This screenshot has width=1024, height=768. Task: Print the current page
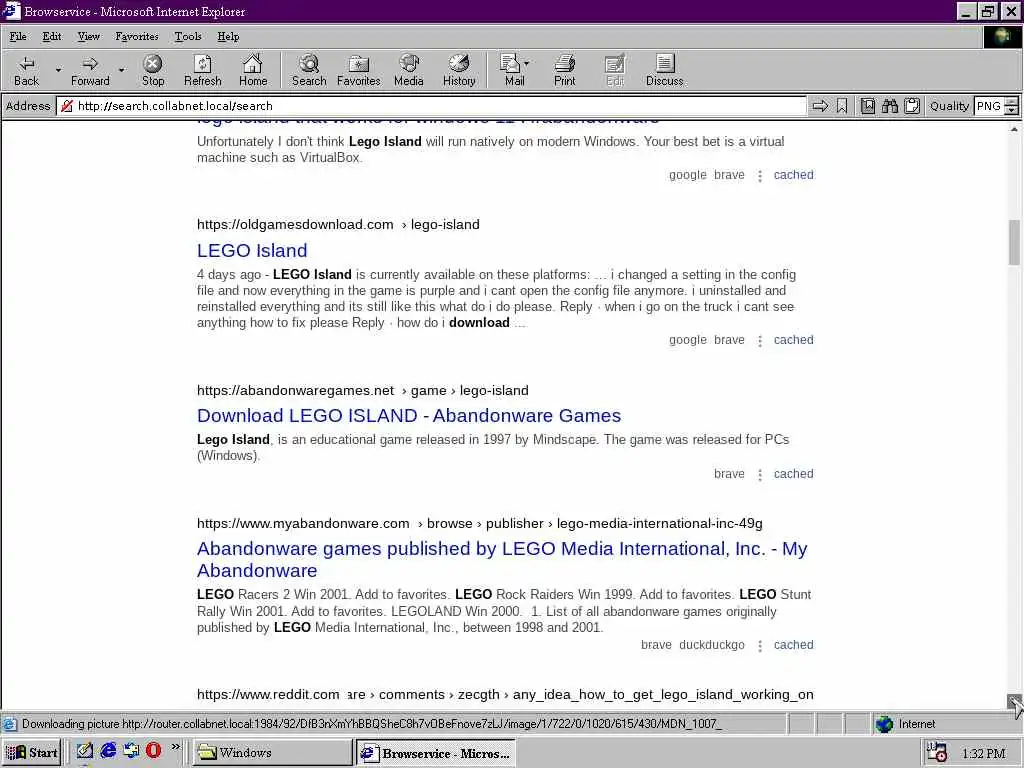(565, 71)
